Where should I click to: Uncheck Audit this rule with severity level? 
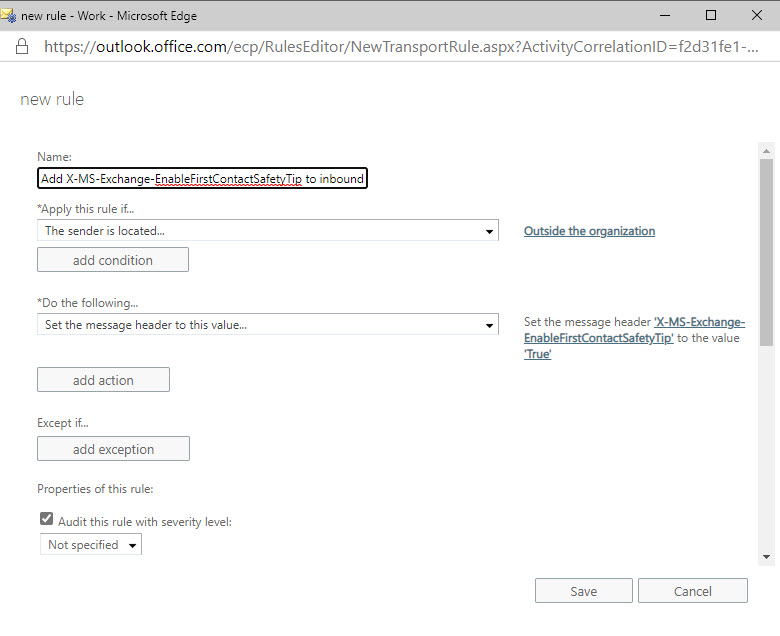46,519
